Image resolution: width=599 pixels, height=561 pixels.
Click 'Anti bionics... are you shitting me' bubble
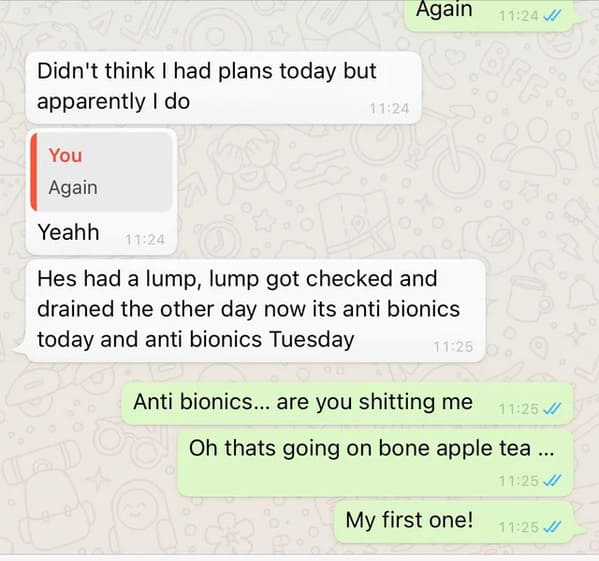click(347, 403)
